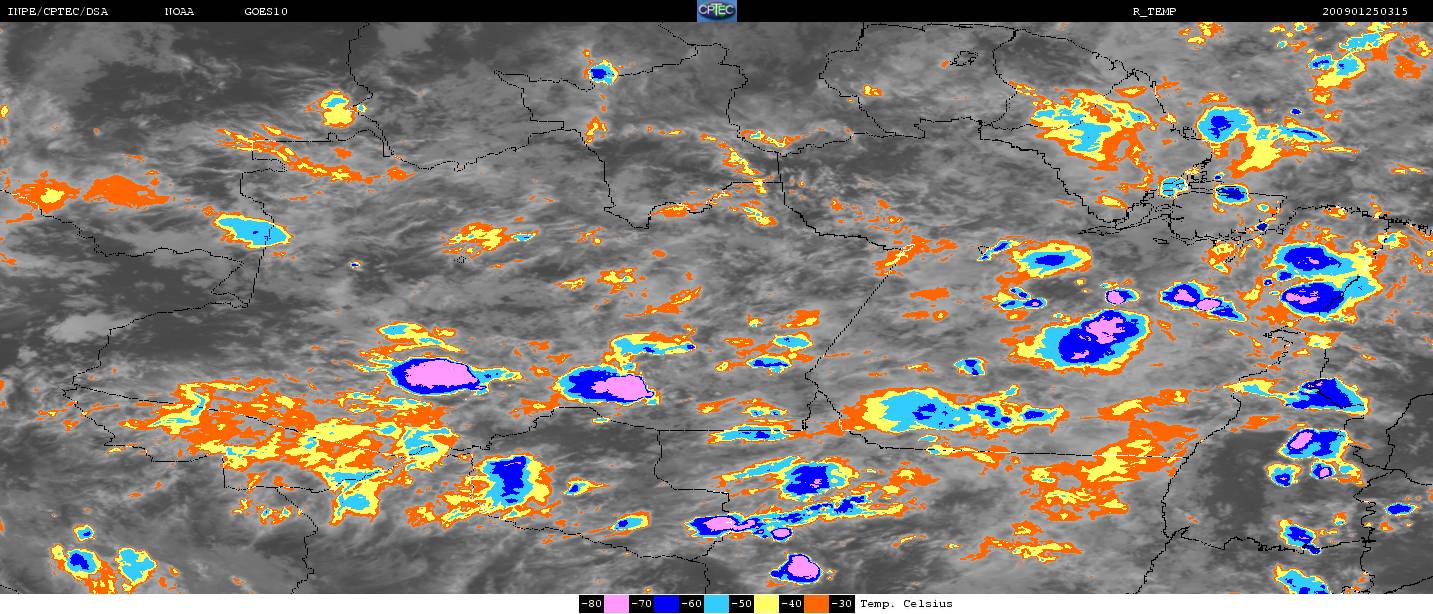Click the -60 legend value
The height and width of the screenshot is (614, 1433).
coord(691,604)
